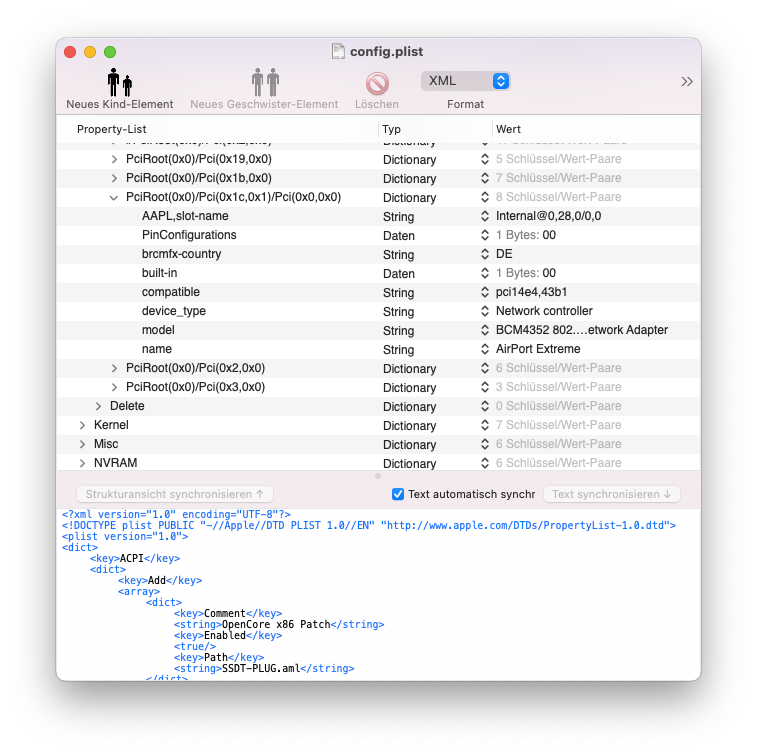This screenshot has height=755, width=757.
Task: Select the compatible key
Action: (170, 292)
